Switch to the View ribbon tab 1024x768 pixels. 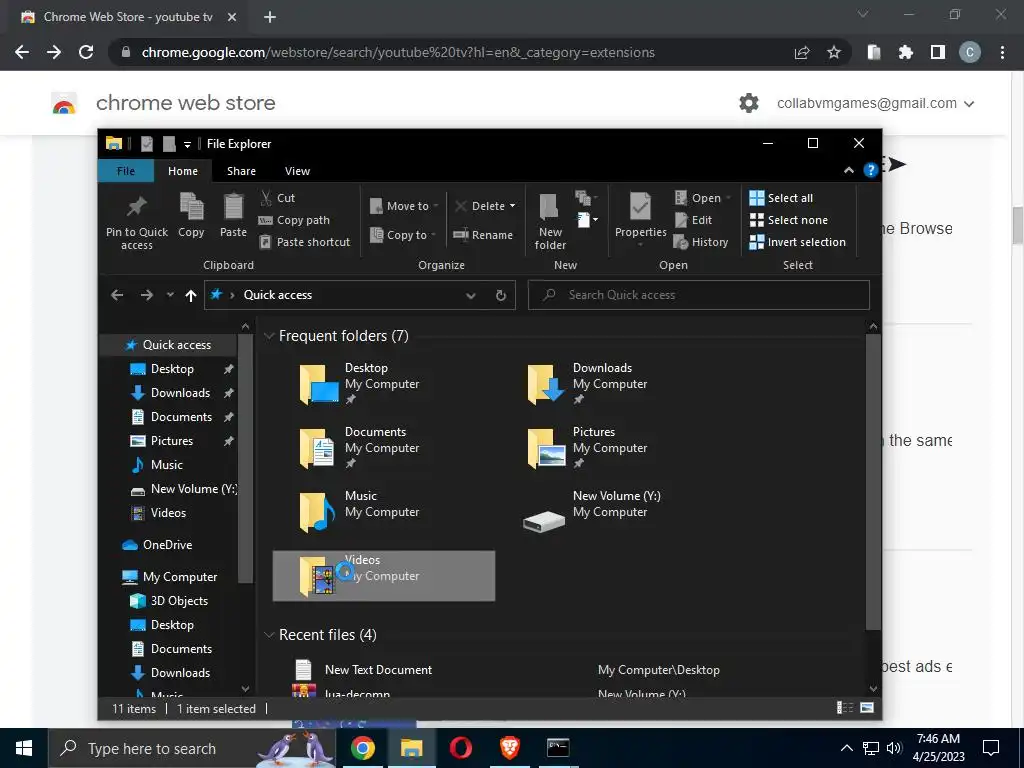pos(297,171)
